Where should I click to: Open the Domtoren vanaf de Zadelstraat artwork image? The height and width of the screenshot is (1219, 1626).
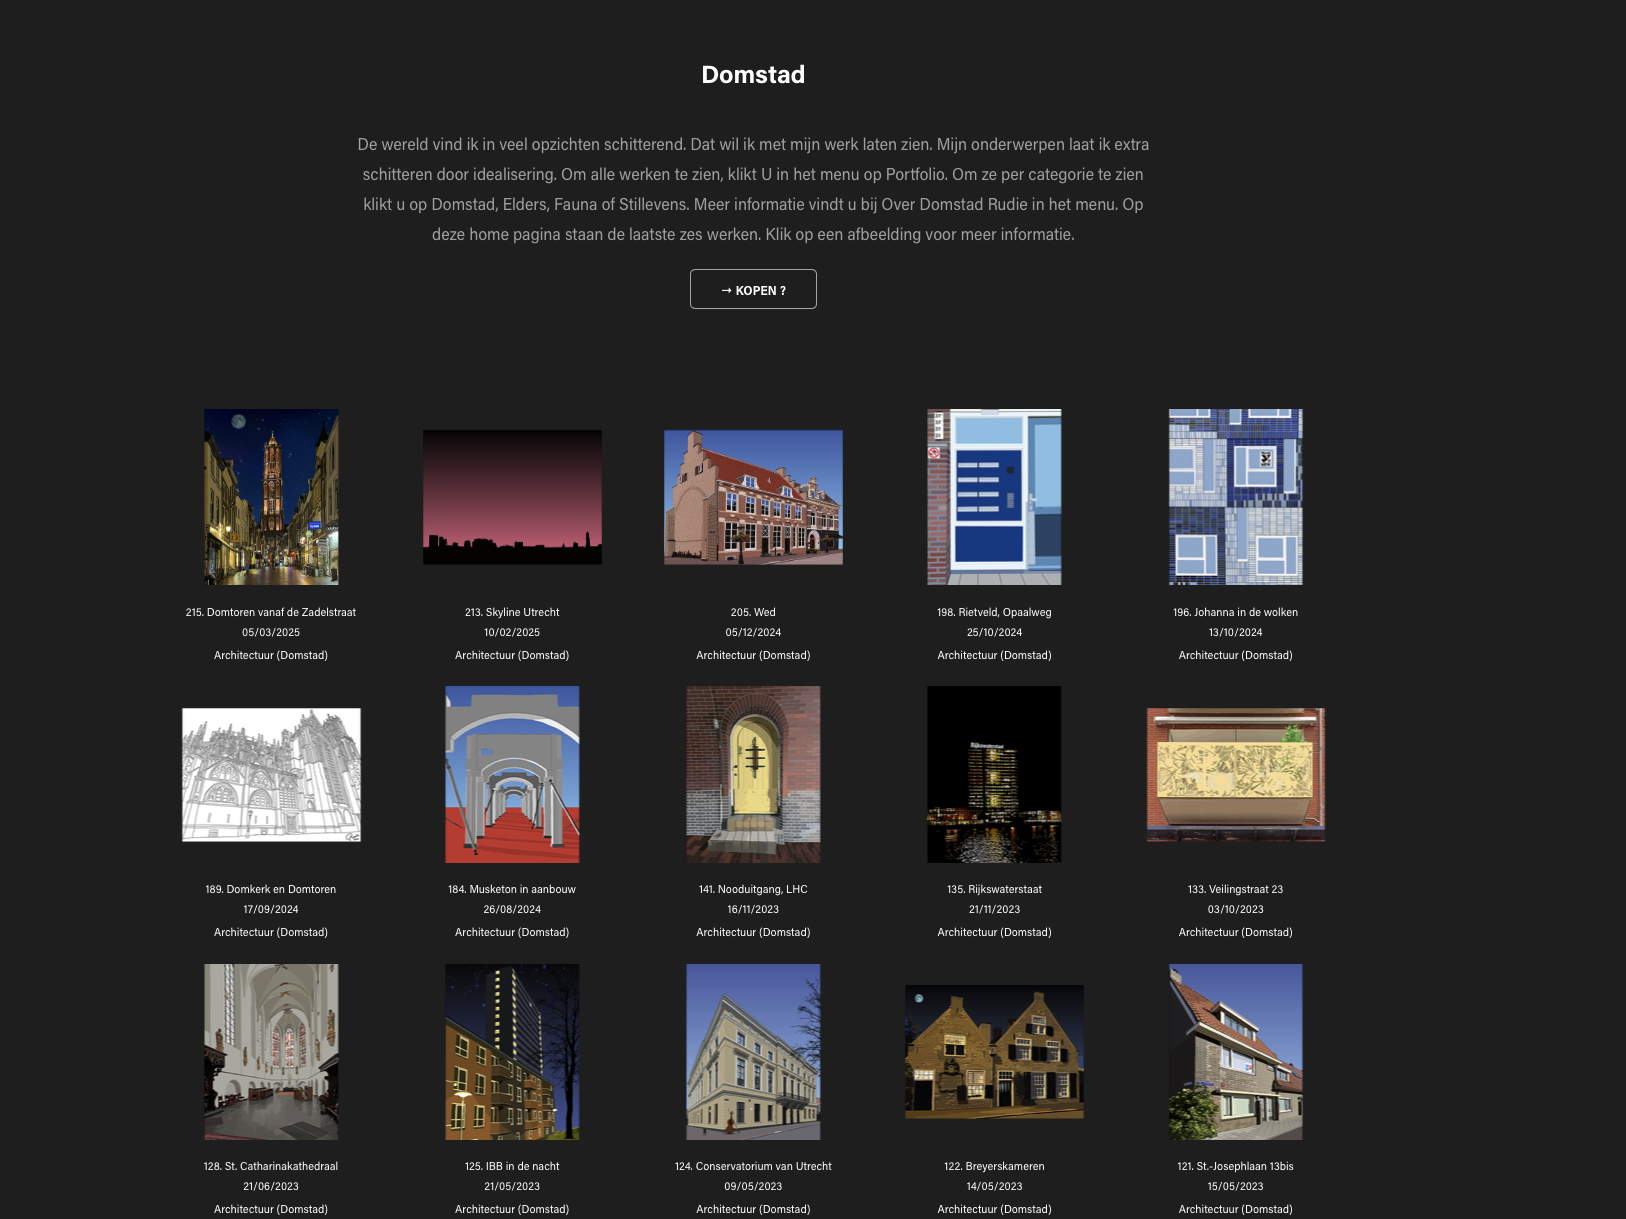[271, 497]
